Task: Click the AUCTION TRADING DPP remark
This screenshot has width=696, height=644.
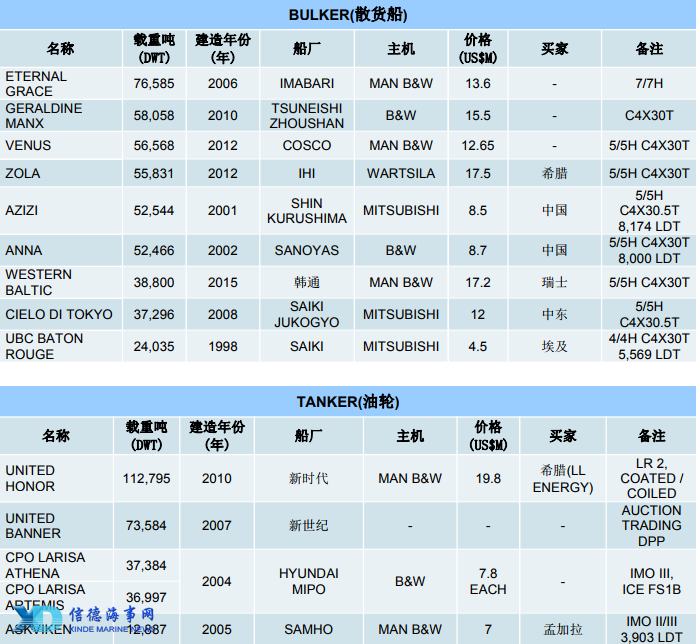Action: (x=652, y=525)
